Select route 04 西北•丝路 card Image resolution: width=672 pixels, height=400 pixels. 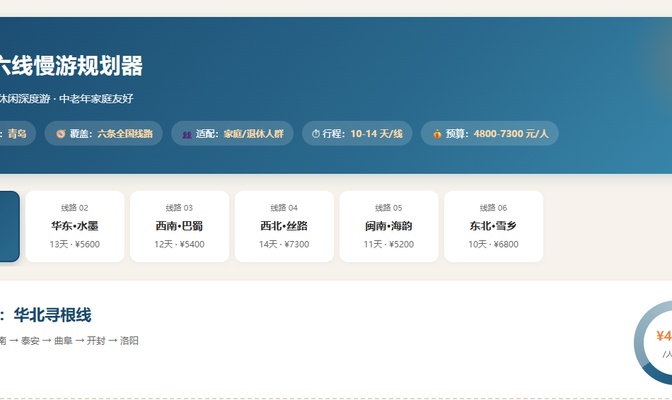click(x=284, y=226)
